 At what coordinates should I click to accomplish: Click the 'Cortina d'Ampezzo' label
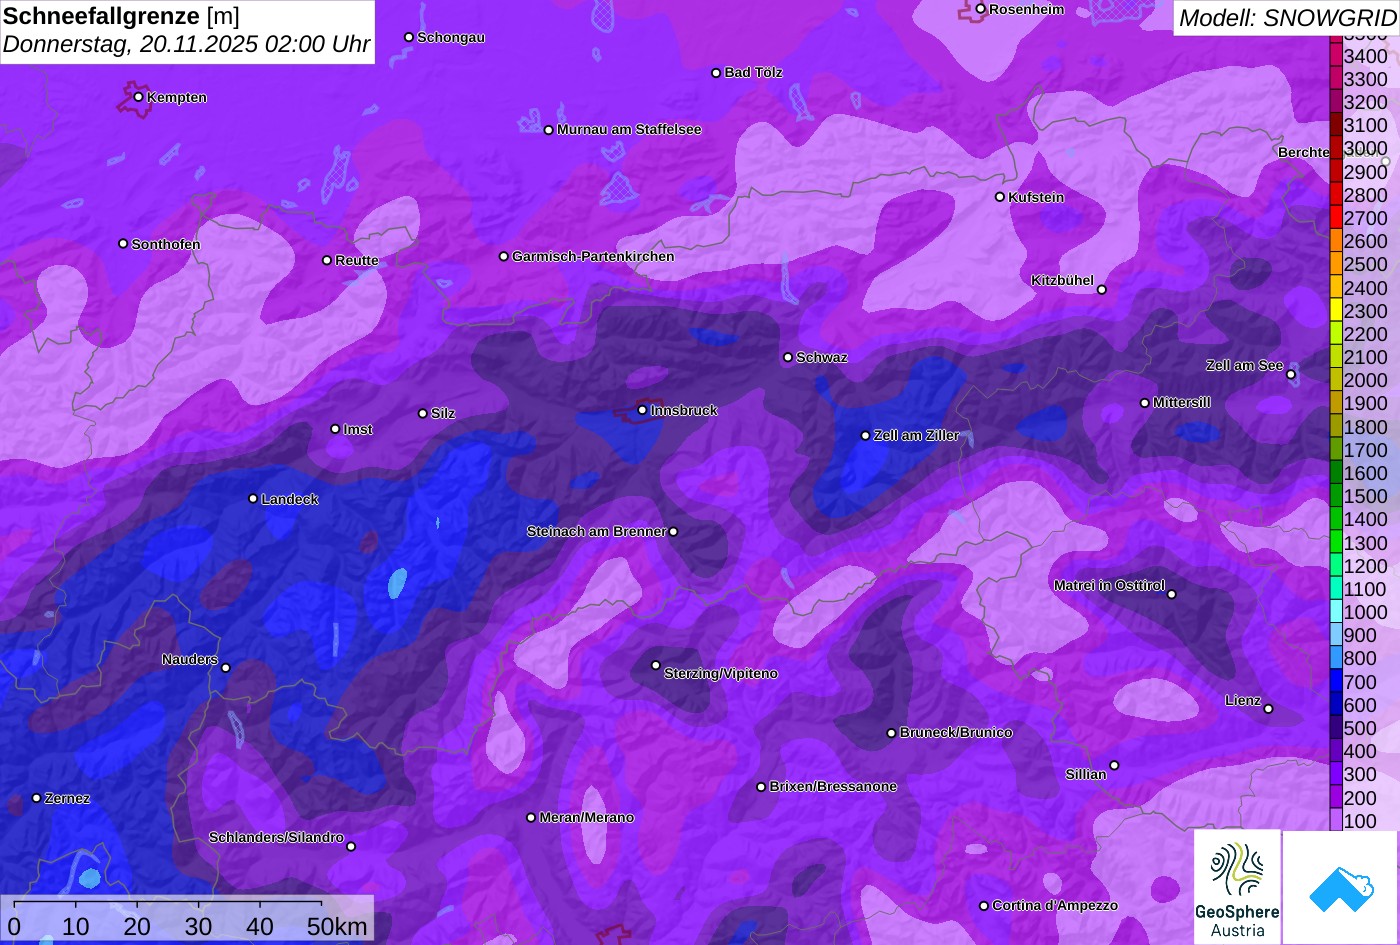(1055, 905)
